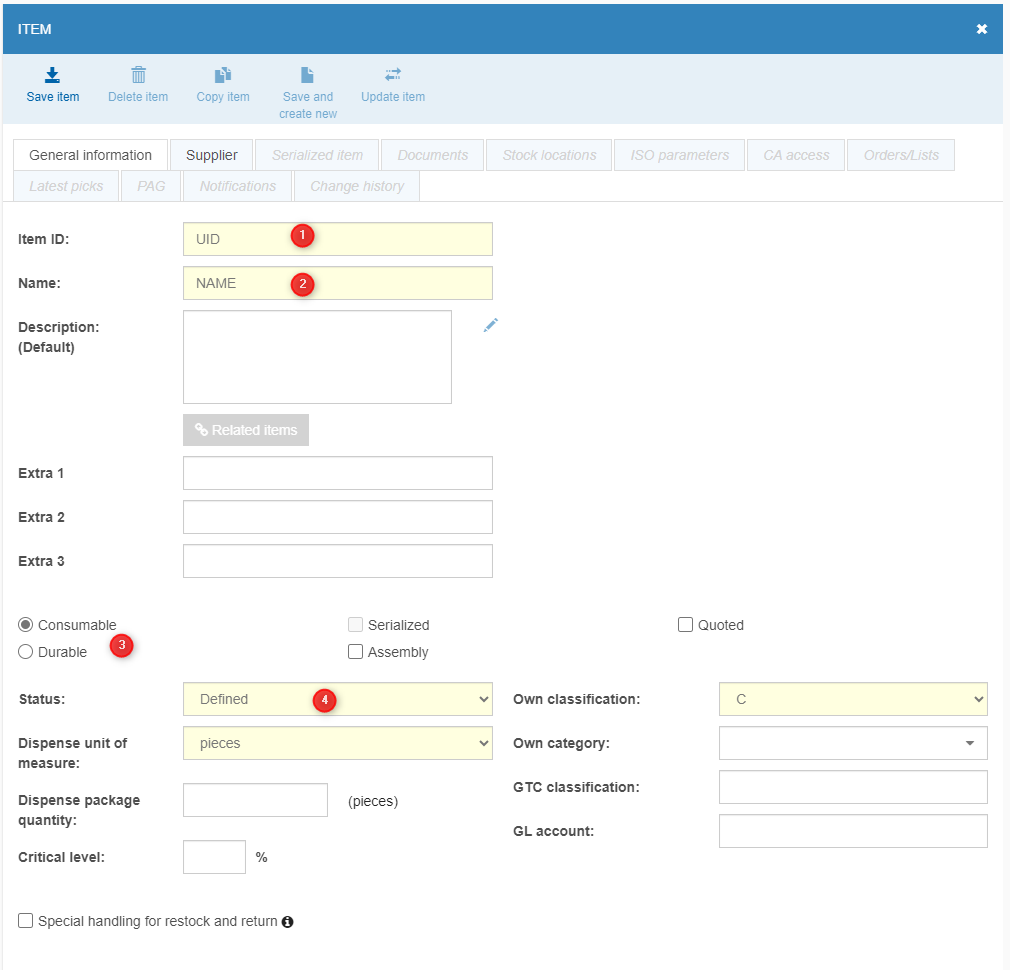
Task: Open the Stock locations tab
Action: (x=549, y=155)
